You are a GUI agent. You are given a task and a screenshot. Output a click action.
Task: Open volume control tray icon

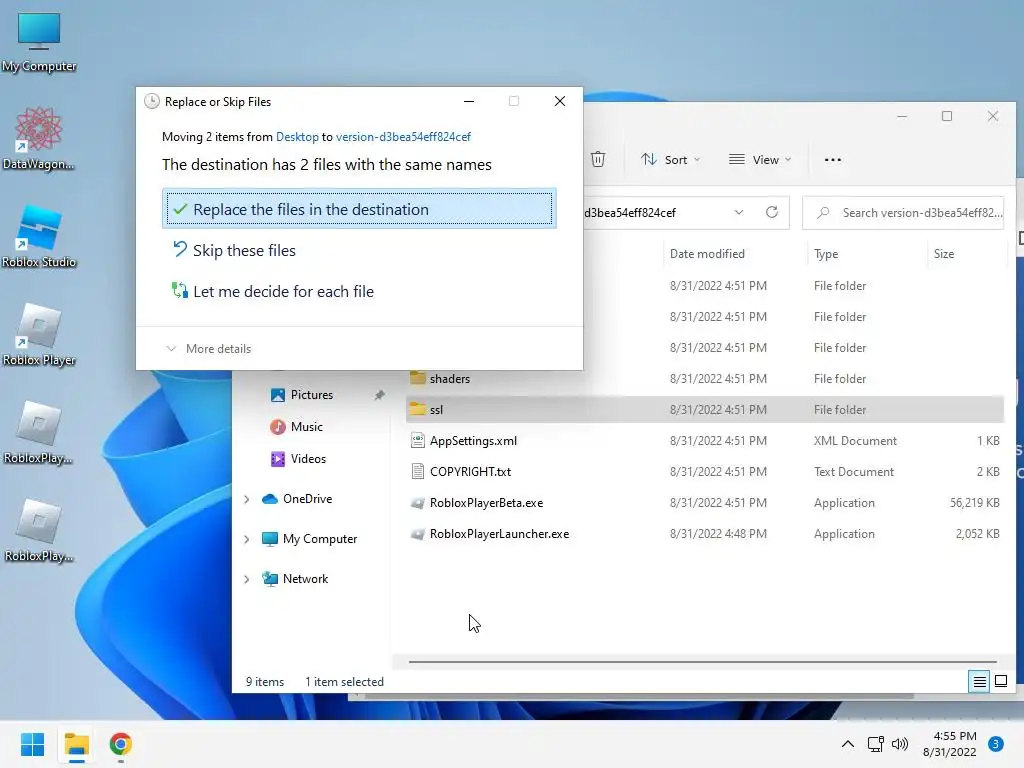click(900, 744)
